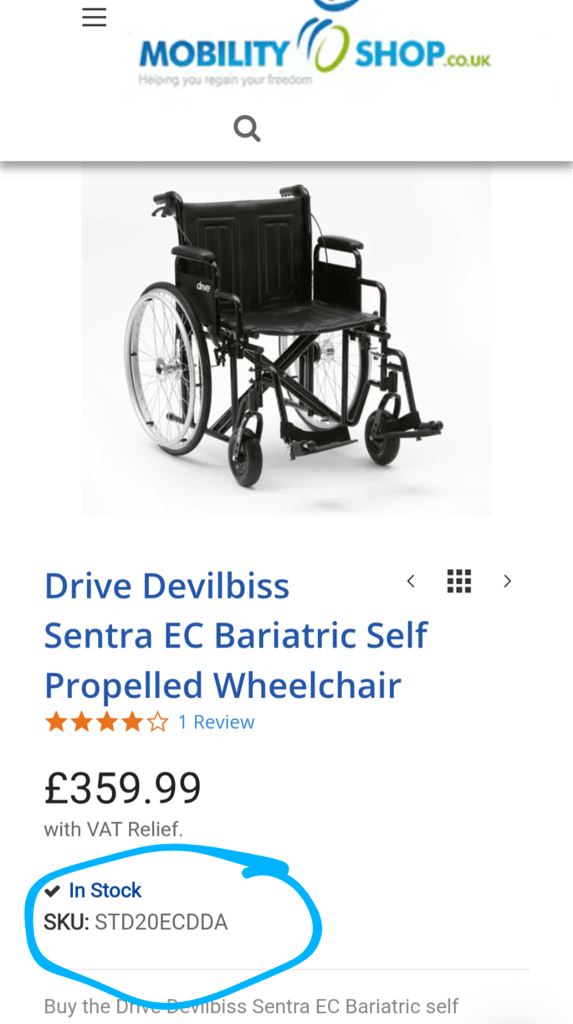Screen dimensions: 573x1024
Task: Open the product grid view icon
Action: coord(459,581)
